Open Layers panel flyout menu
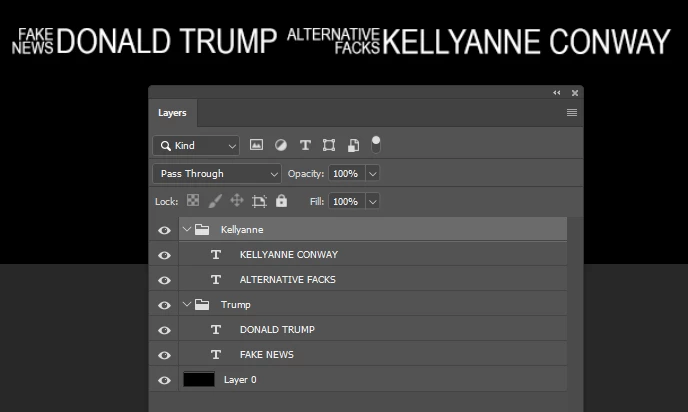Image resolution: width=688 pixels, height=412 pixels. tap(571, 113)
